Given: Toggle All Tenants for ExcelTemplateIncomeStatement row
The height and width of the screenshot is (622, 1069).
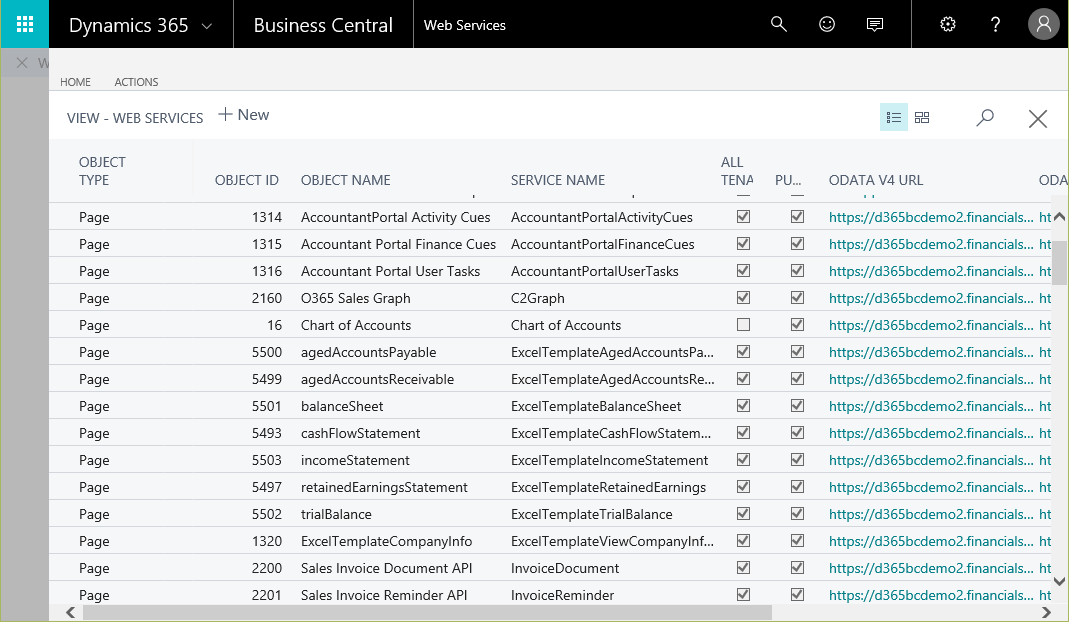Looking at the screenshot, I should [x=743, y=460].
